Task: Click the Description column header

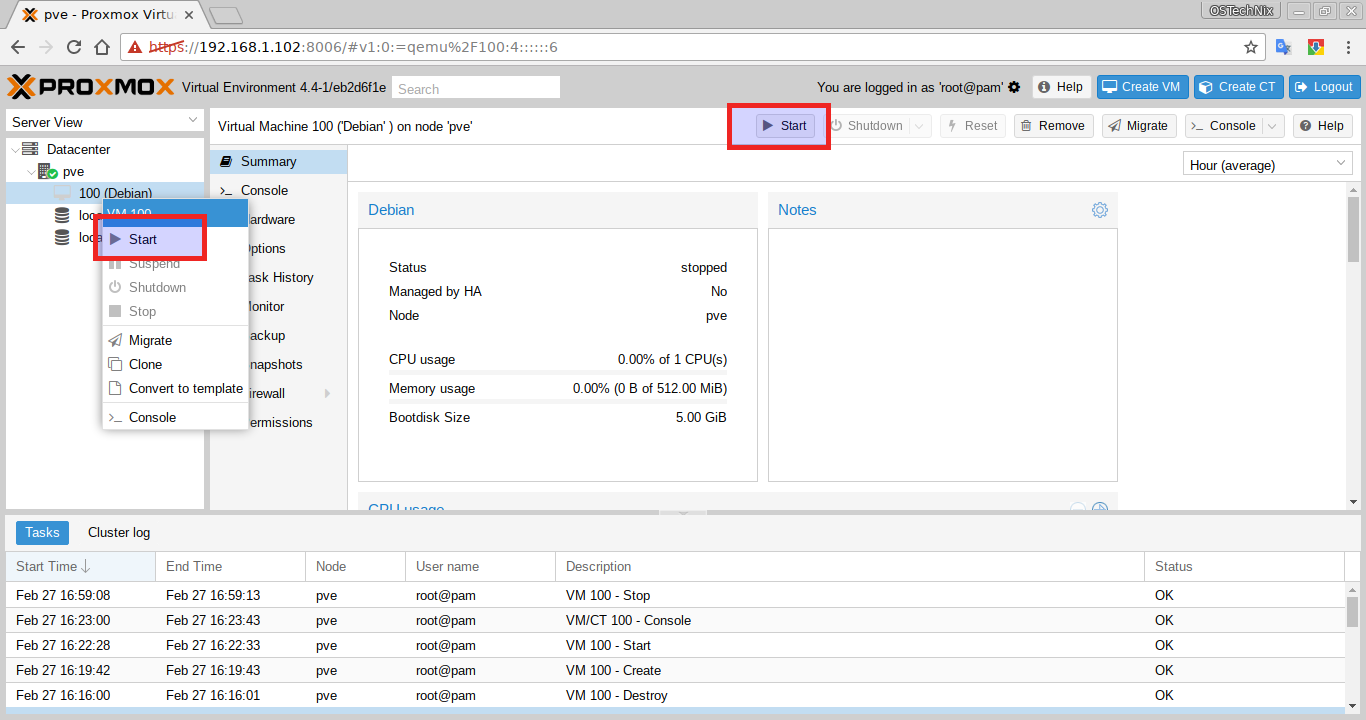Action: 850,566
